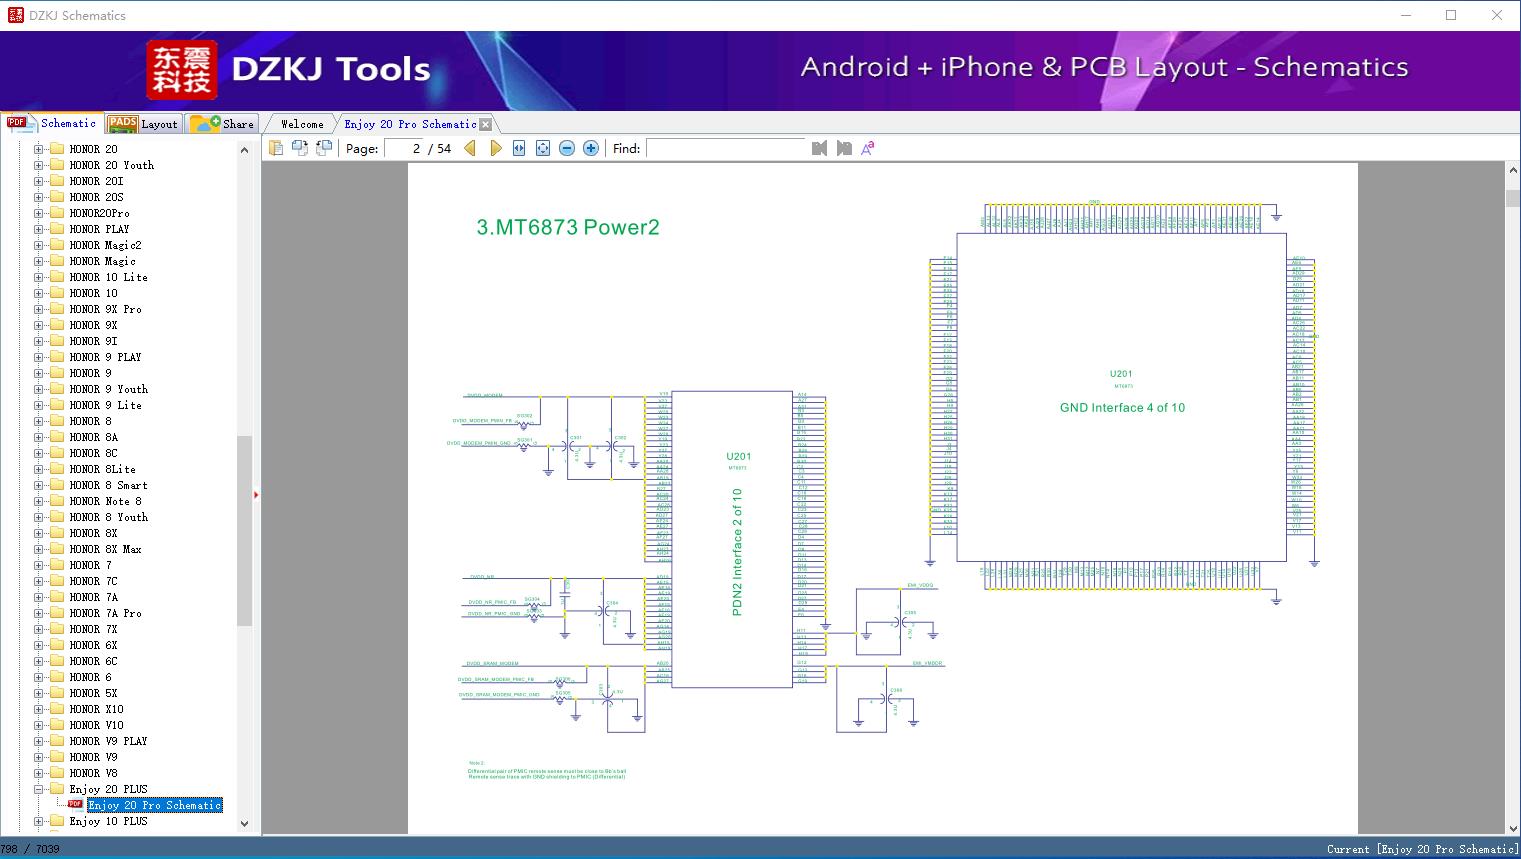The height and width of the screenshot is (859, 1521).
Task: Click the Find text input field
Action: [x=725, y=148]
